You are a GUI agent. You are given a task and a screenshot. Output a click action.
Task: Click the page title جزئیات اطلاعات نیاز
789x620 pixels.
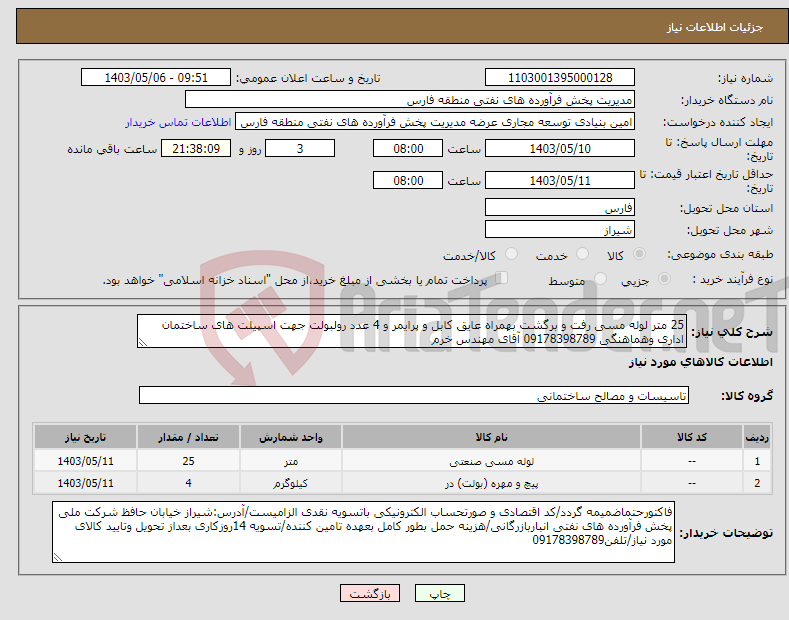point(715,27)
